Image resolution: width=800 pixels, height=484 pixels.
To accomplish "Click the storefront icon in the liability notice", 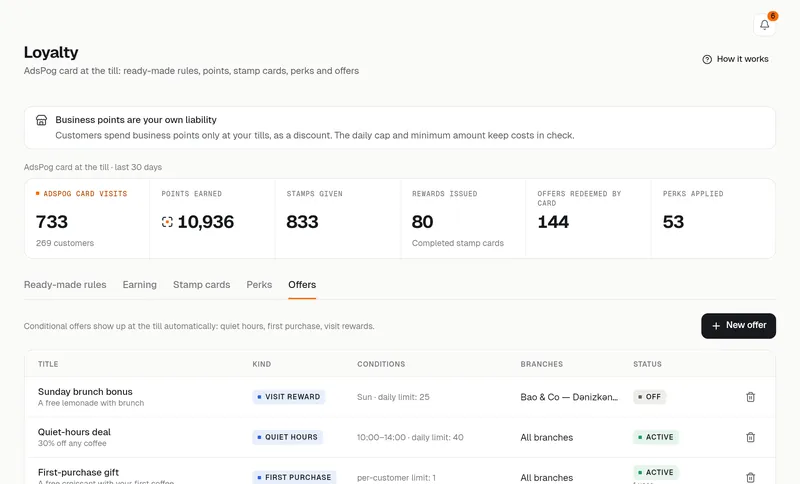I will [41, 120].
